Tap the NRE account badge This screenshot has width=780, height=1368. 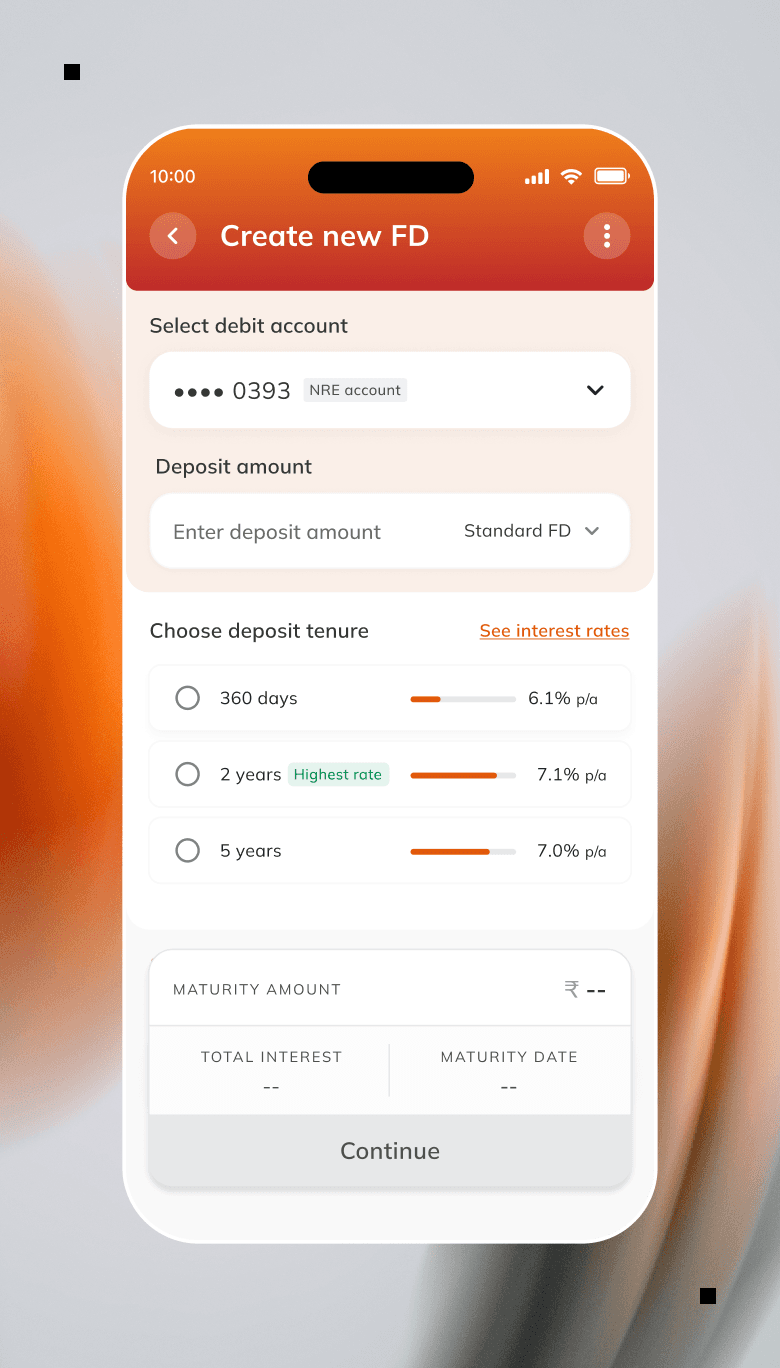(355, 390)
